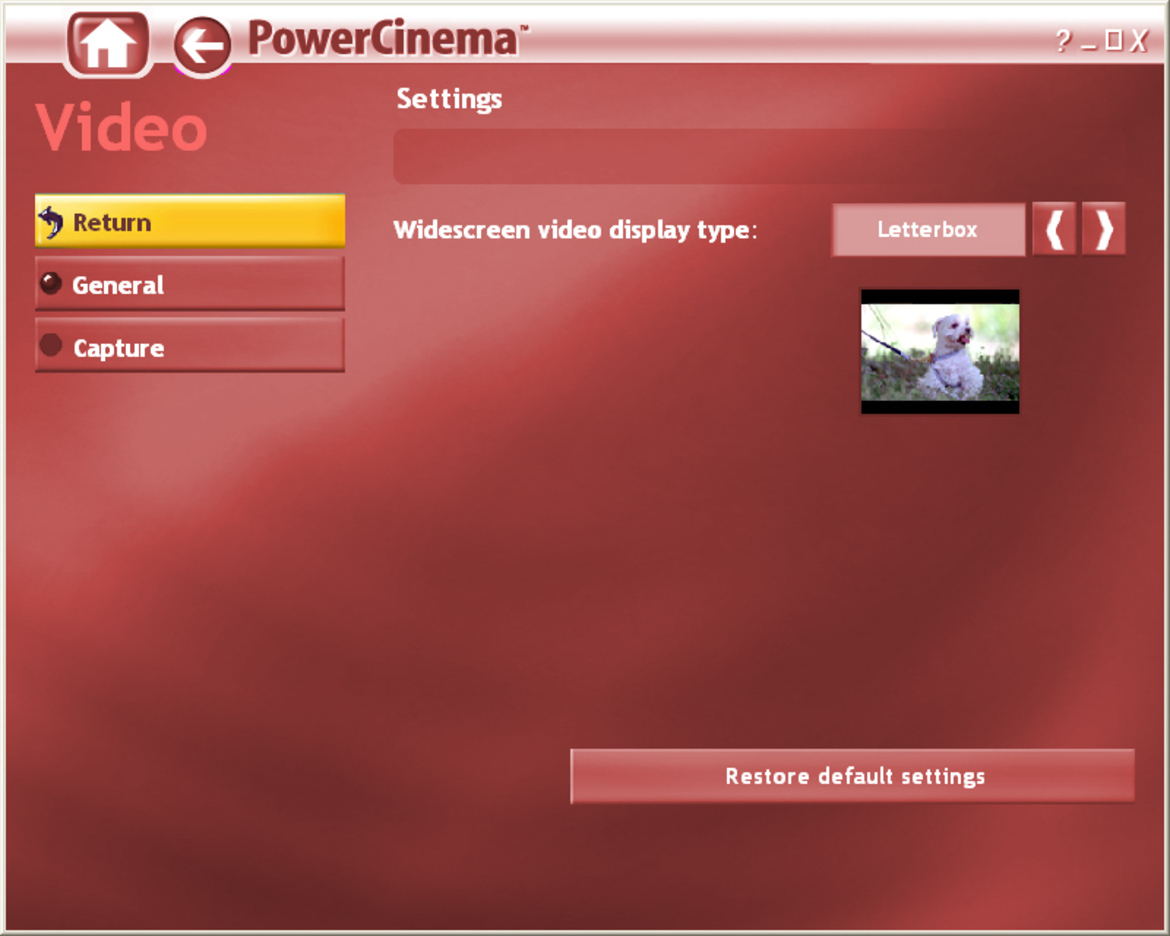Select the Return menu item
This screenshot has height=936, width=1170.
click(190, 221)
